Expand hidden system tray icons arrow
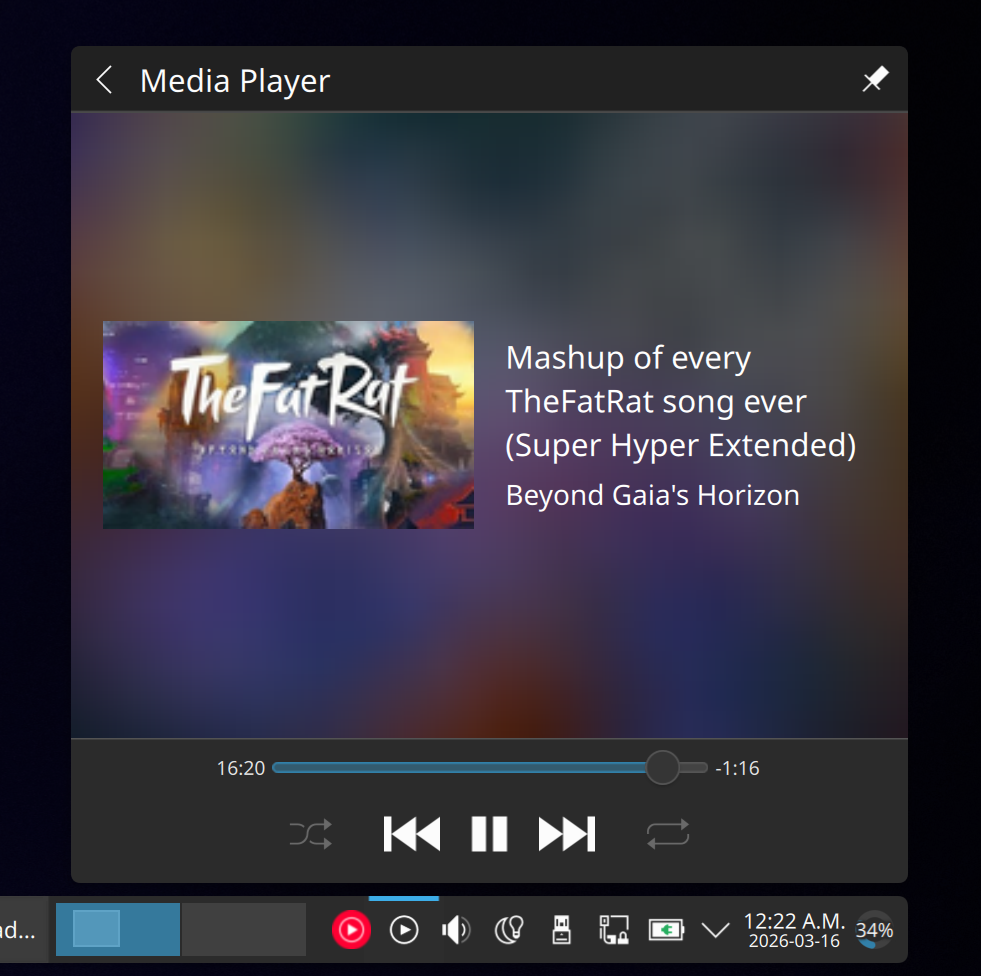The height and width of the screenshot is (976, 981). tap(715, 931)
